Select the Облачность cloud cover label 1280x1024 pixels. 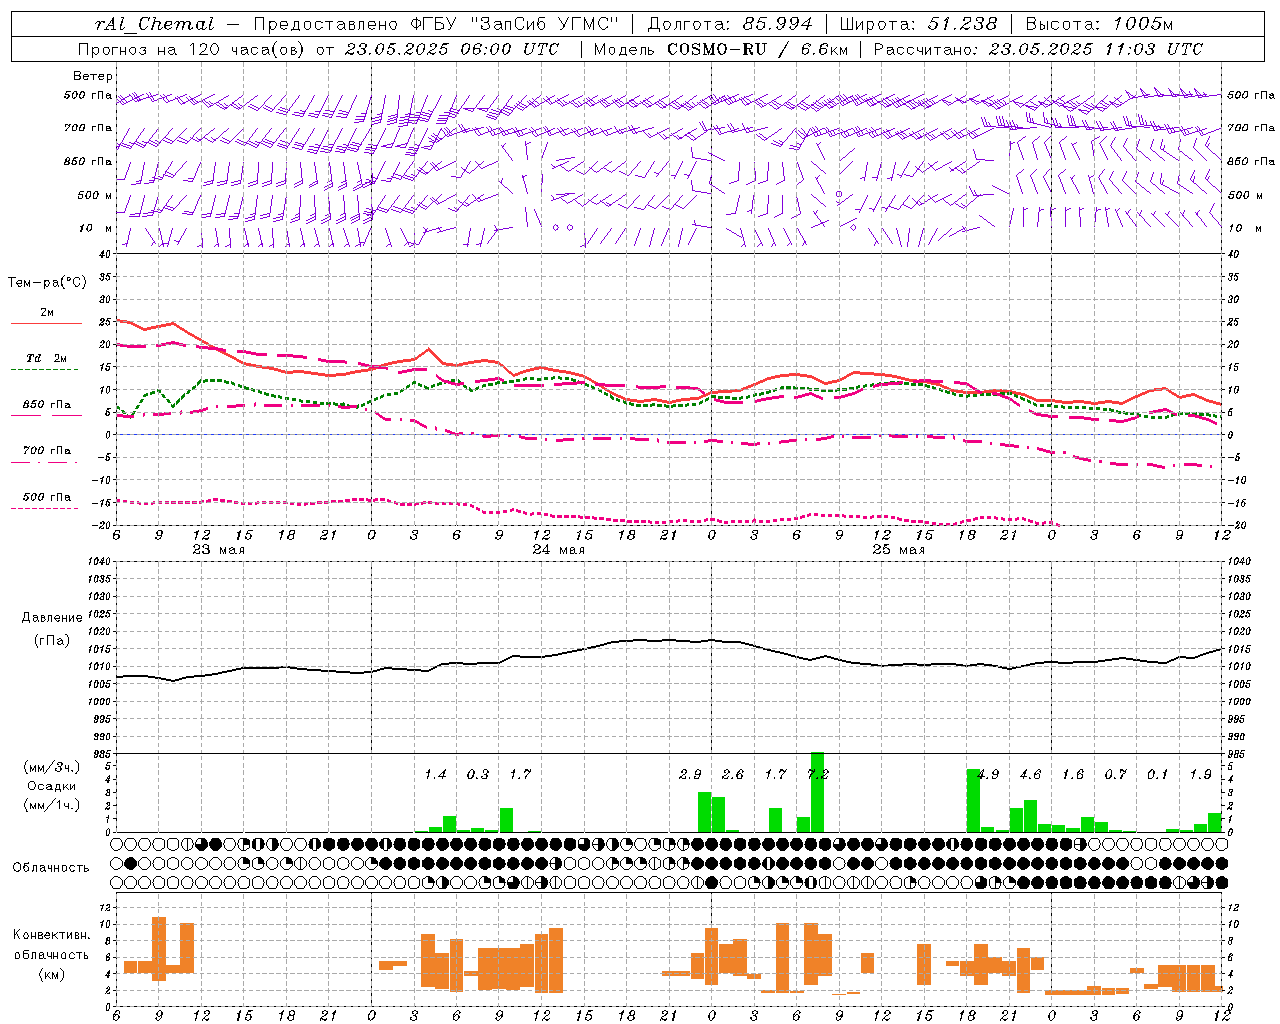click(x=51, y=867)
